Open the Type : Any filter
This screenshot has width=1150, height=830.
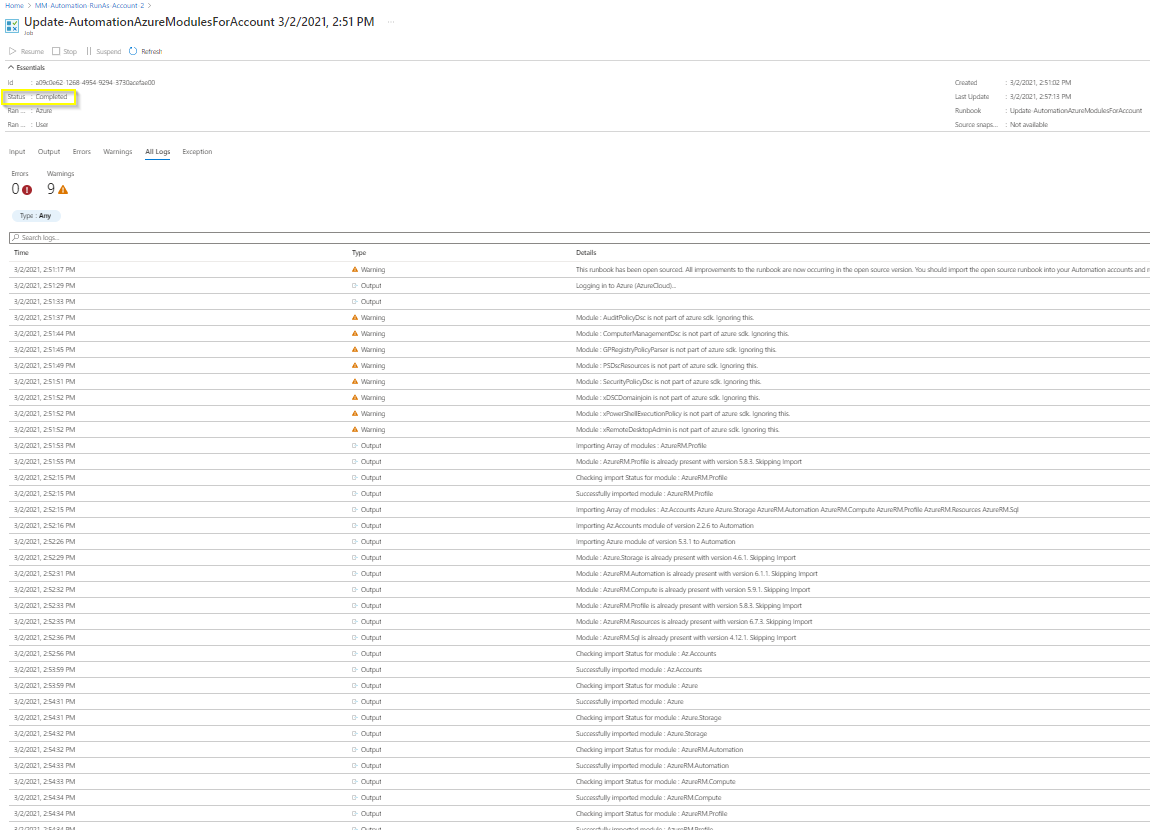coord(36,216)
